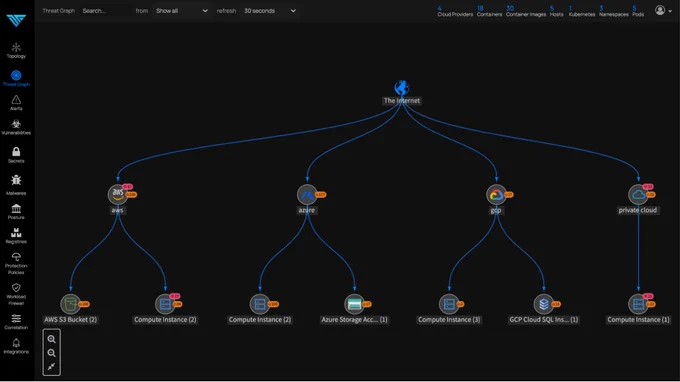This screenshot has height=382, width=680.
Task: Zoom in on the graph
Action: 51,339
